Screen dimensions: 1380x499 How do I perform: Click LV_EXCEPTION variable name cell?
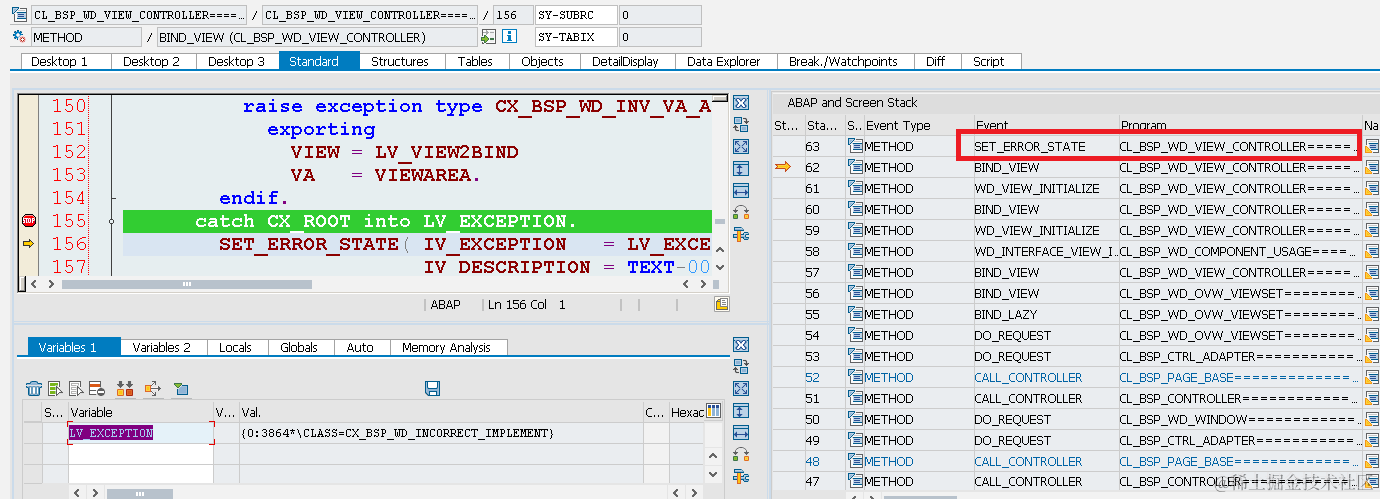(141, 433)
